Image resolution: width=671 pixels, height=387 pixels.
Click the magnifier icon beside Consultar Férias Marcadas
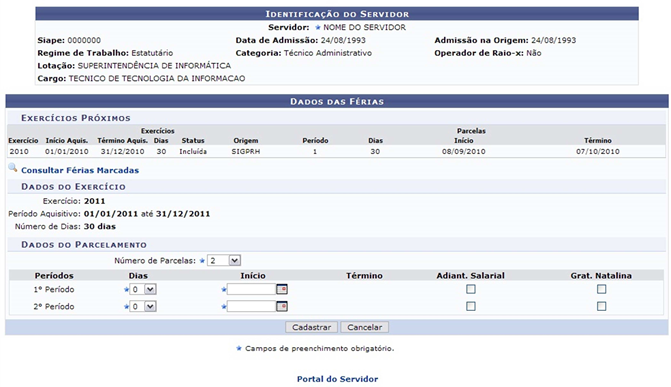pyautogui.click(x=13, y=168)
